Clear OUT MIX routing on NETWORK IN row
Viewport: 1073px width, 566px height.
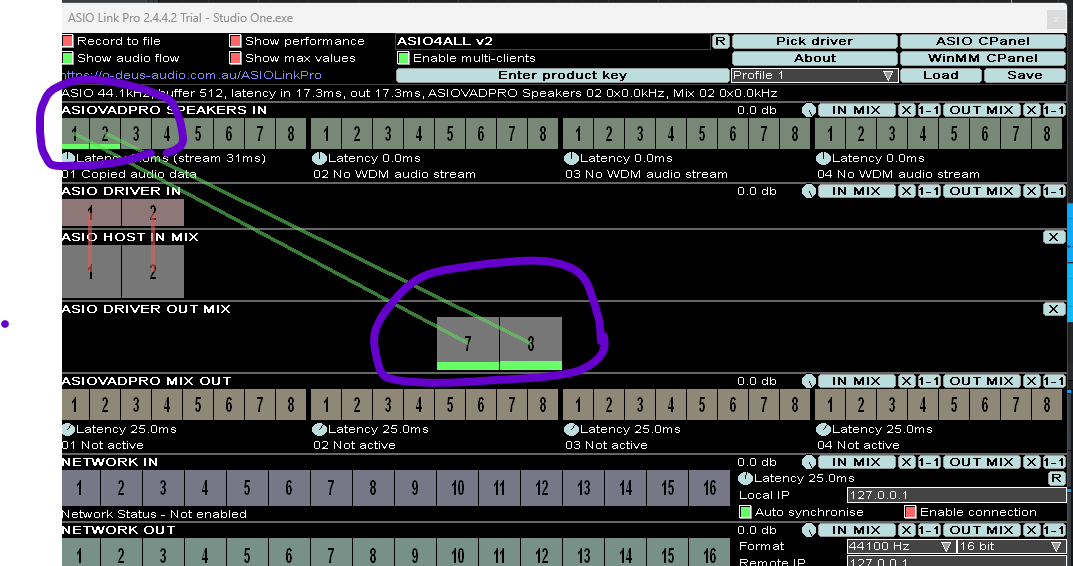coord(1031,462)
